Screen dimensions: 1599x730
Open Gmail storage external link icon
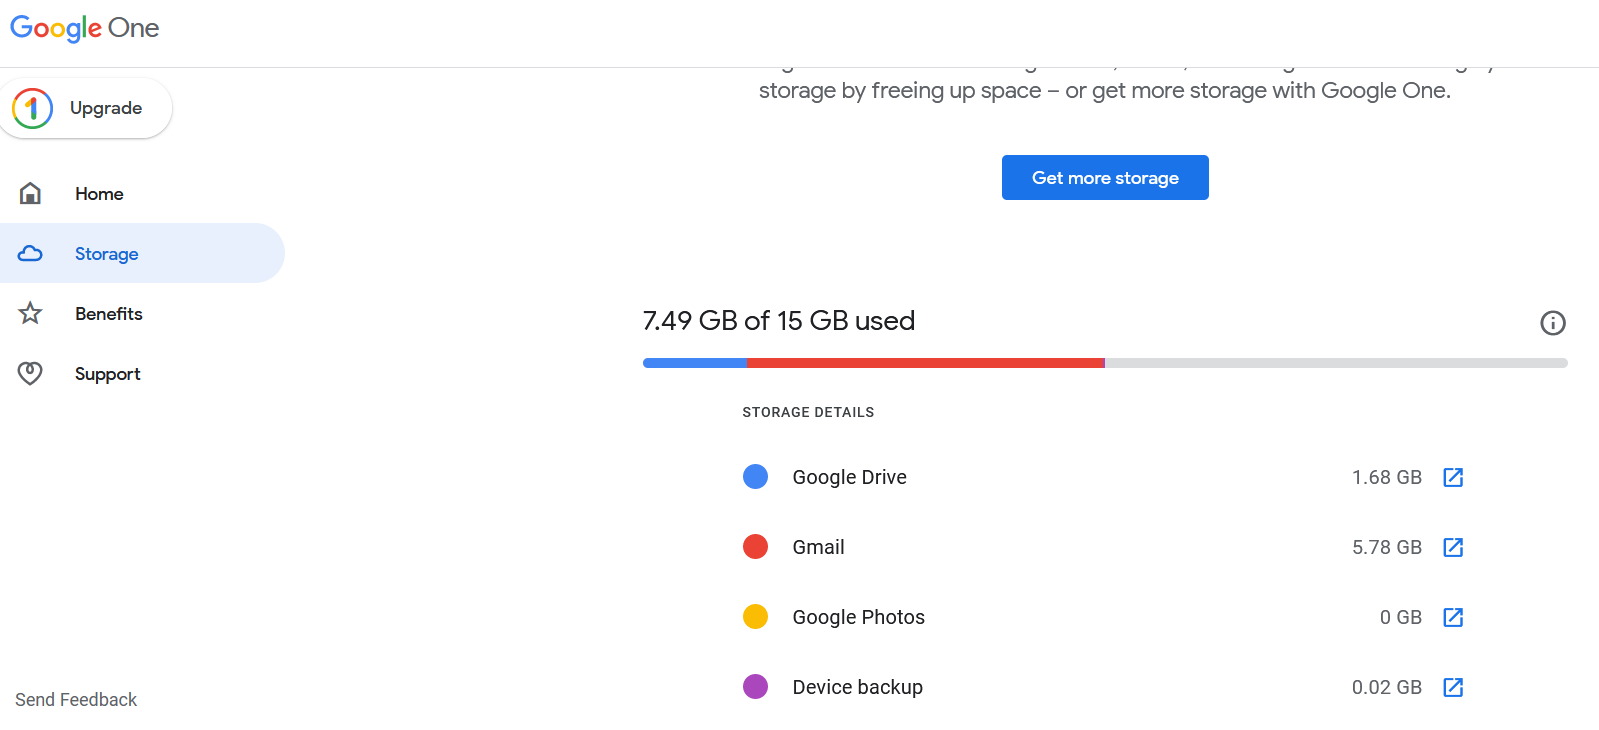point(1453,547)
